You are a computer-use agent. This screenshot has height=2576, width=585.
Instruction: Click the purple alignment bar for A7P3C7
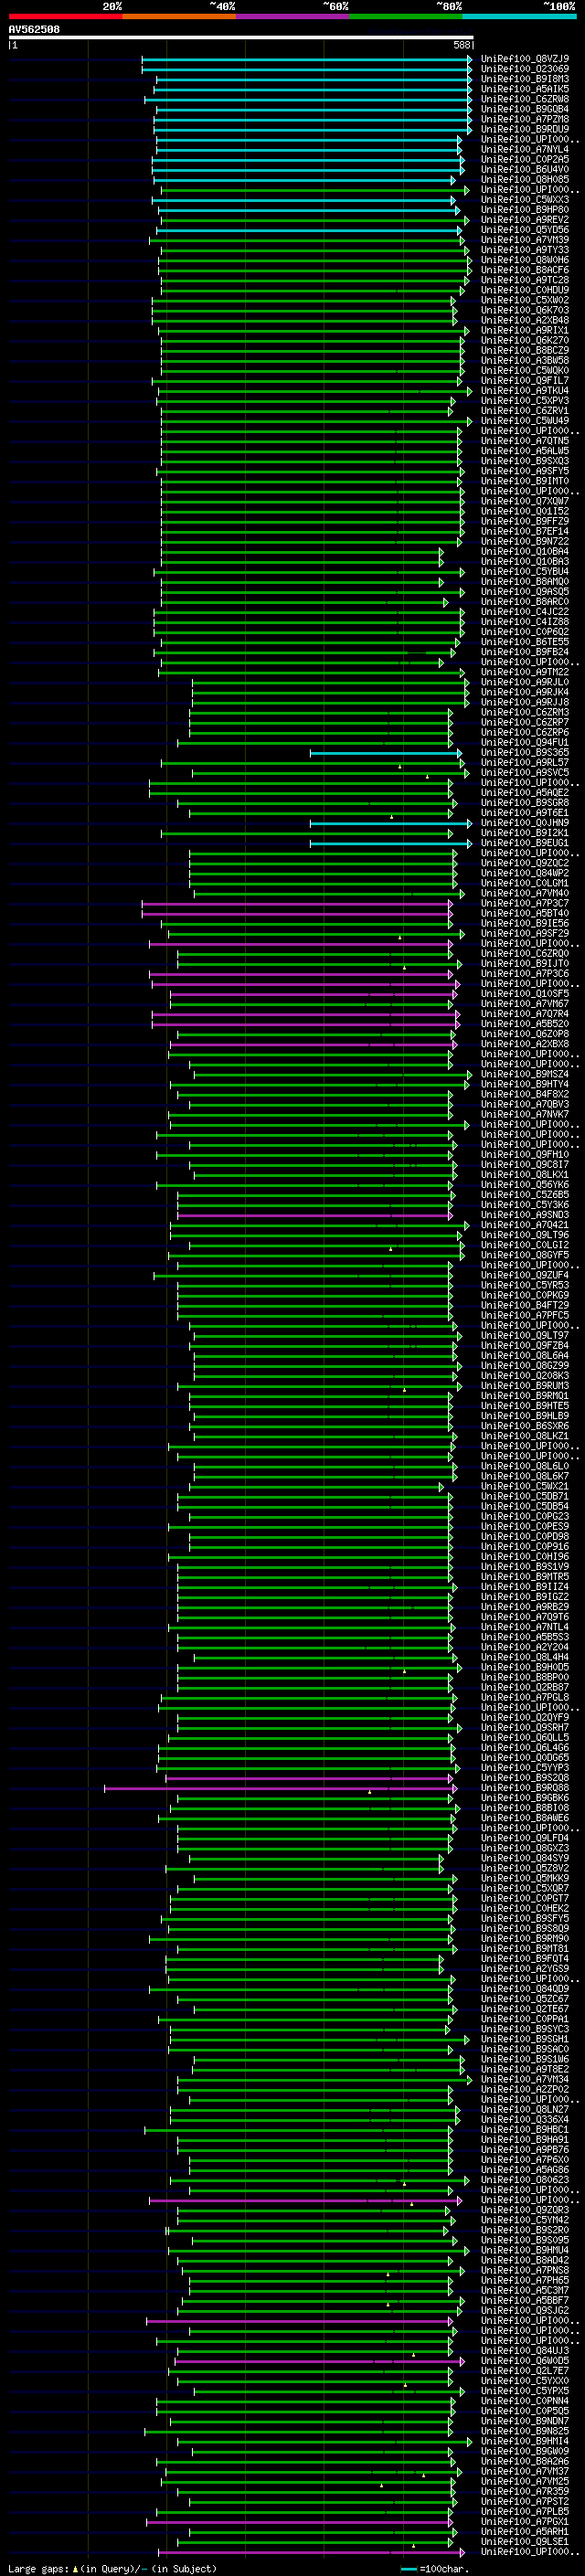[297, 903]
